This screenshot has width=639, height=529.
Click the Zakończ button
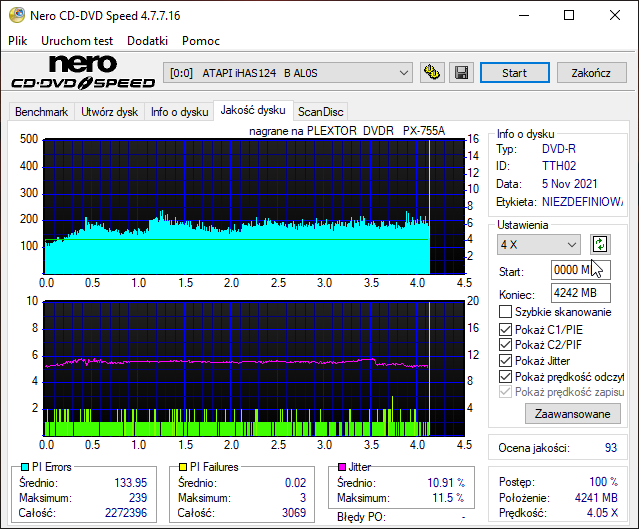(591, 73)
